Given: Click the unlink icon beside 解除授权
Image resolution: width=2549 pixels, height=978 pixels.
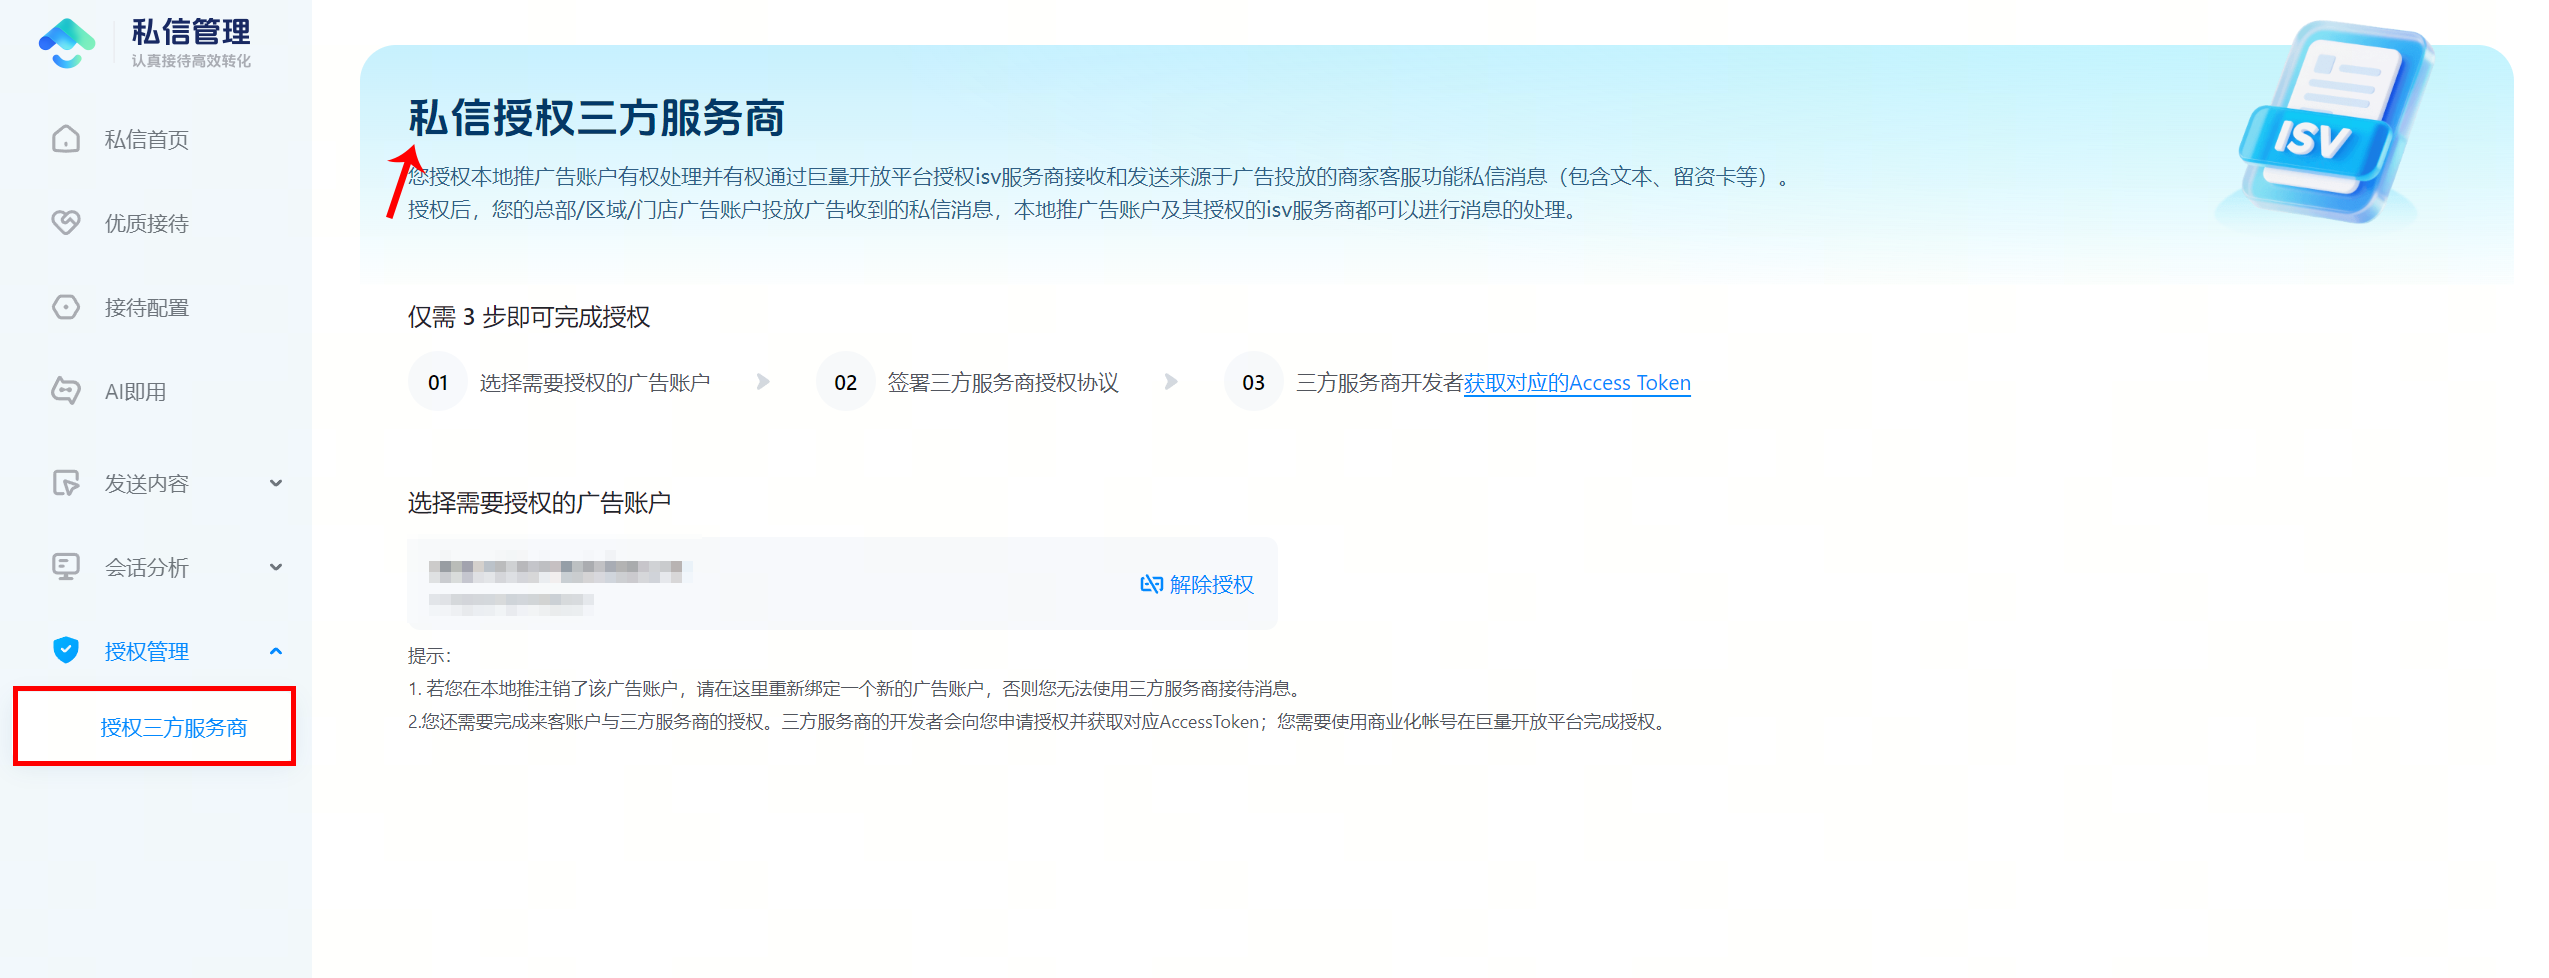Looking at the screenshot, I should click(x=1151, y=584).
